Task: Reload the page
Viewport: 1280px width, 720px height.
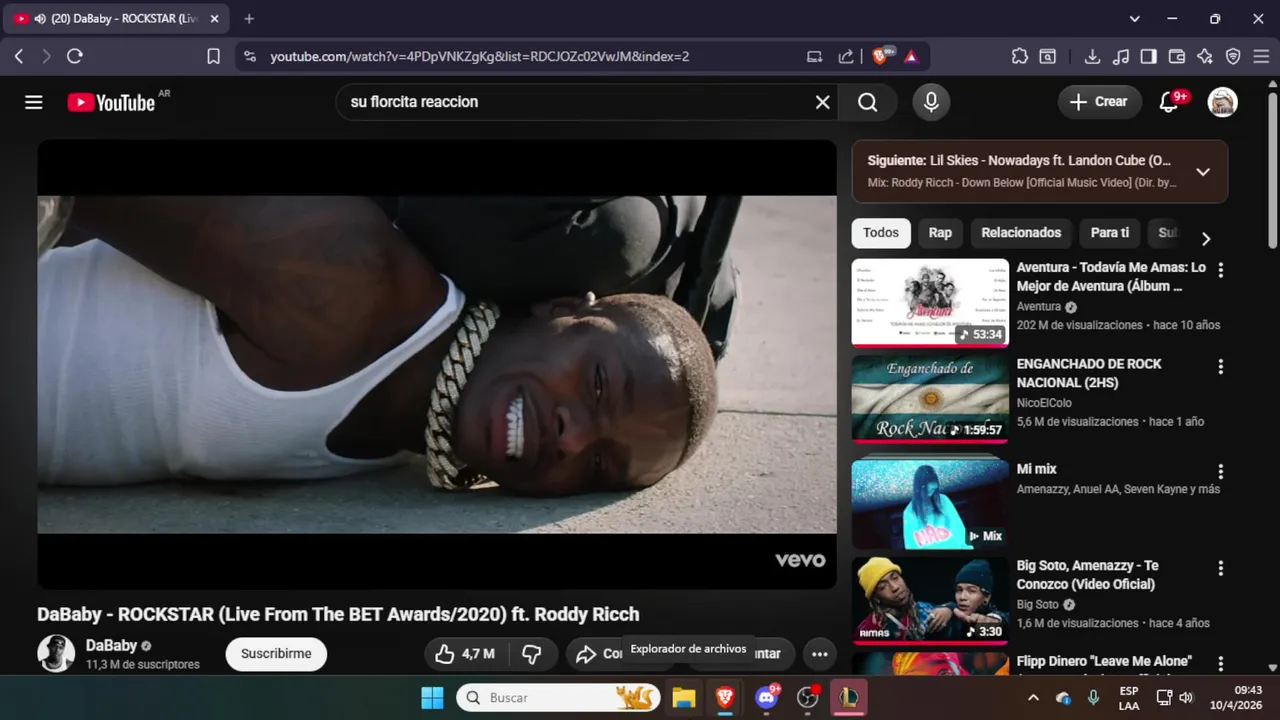Action: (x=75, y=57)
